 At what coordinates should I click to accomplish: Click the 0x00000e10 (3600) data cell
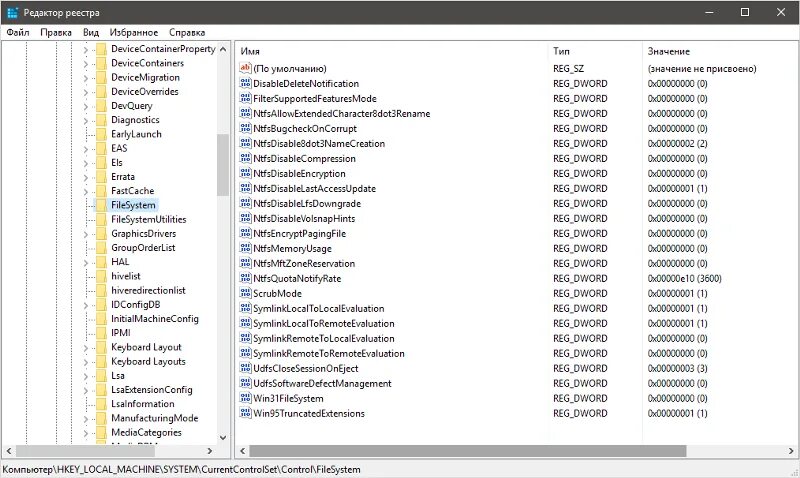pyautogui.click(x=684, y=278)
